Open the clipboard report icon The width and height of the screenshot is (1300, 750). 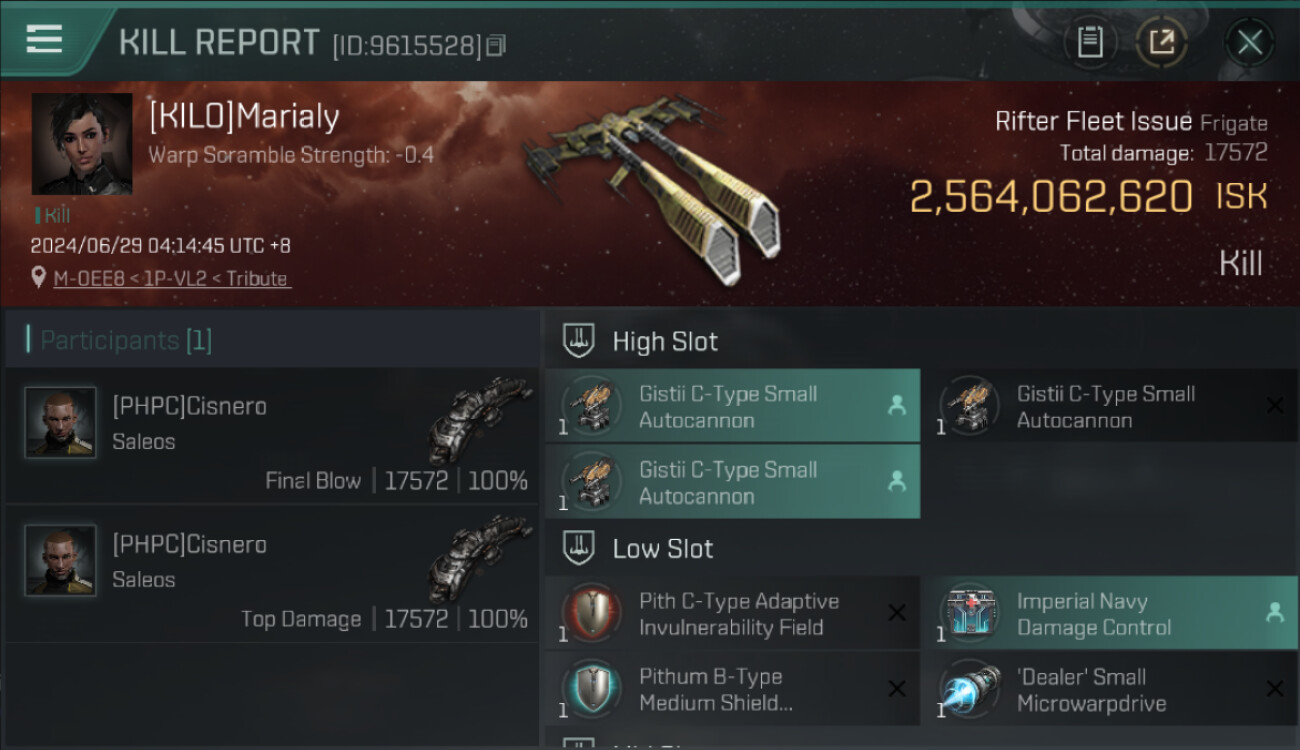pyautogui.click(x=1090, y=42)
